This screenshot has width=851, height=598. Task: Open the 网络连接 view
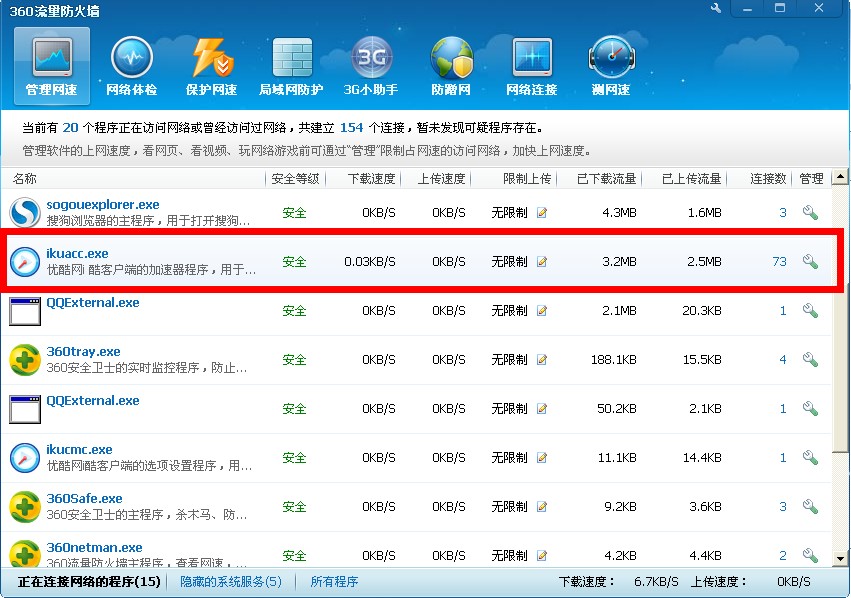click(x=532, y=66)
